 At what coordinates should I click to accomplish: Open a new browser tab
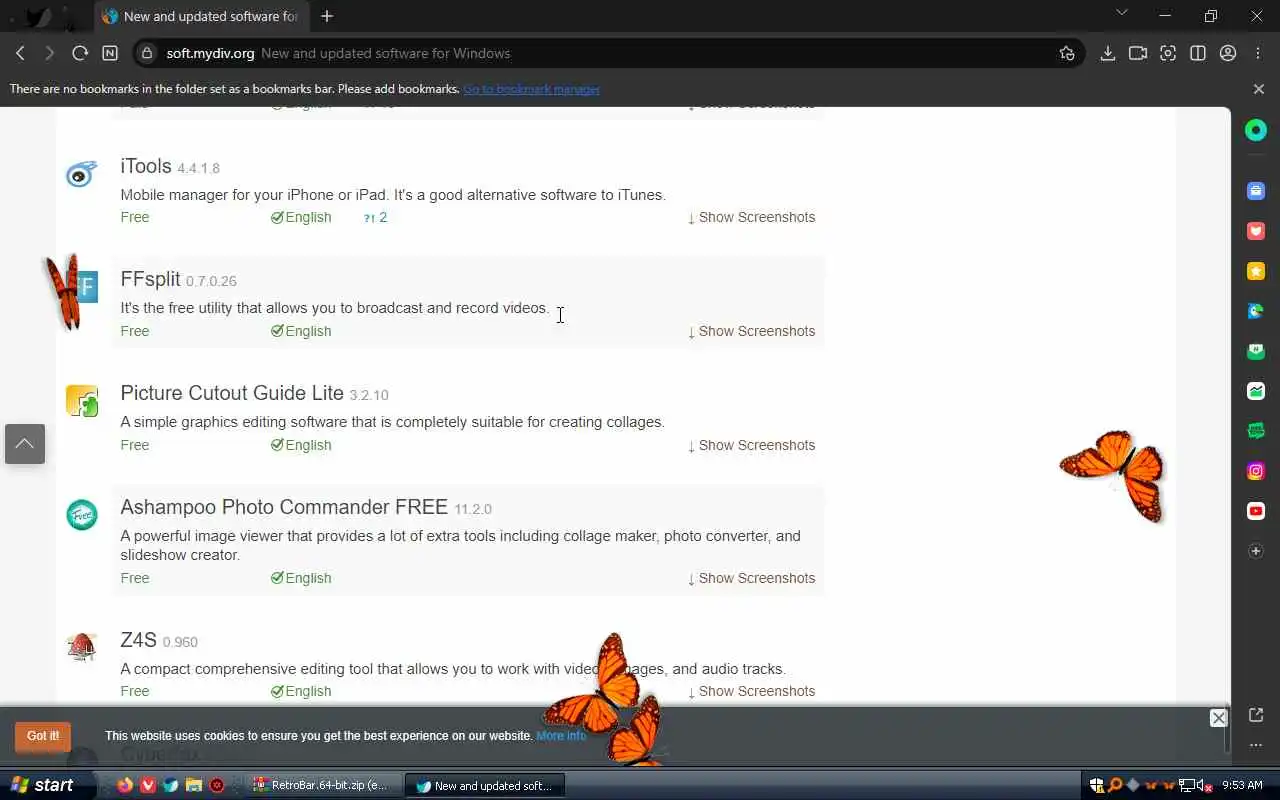(x=327, y=16)
